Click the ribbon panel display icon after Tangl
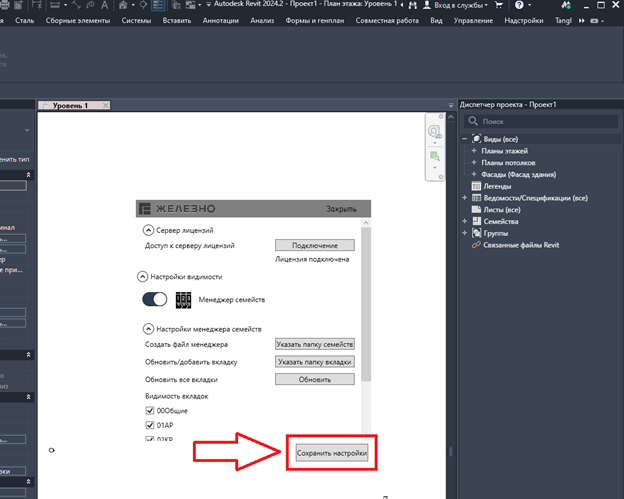624x499 pixels. pos(596,21)
